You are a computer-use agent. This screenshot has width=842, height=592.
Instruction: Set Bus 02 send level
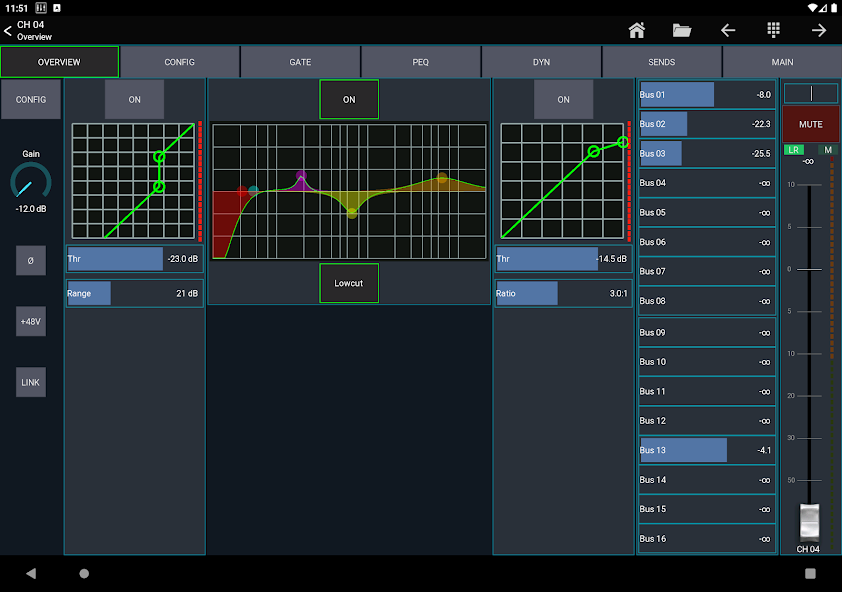click(707, 124)
